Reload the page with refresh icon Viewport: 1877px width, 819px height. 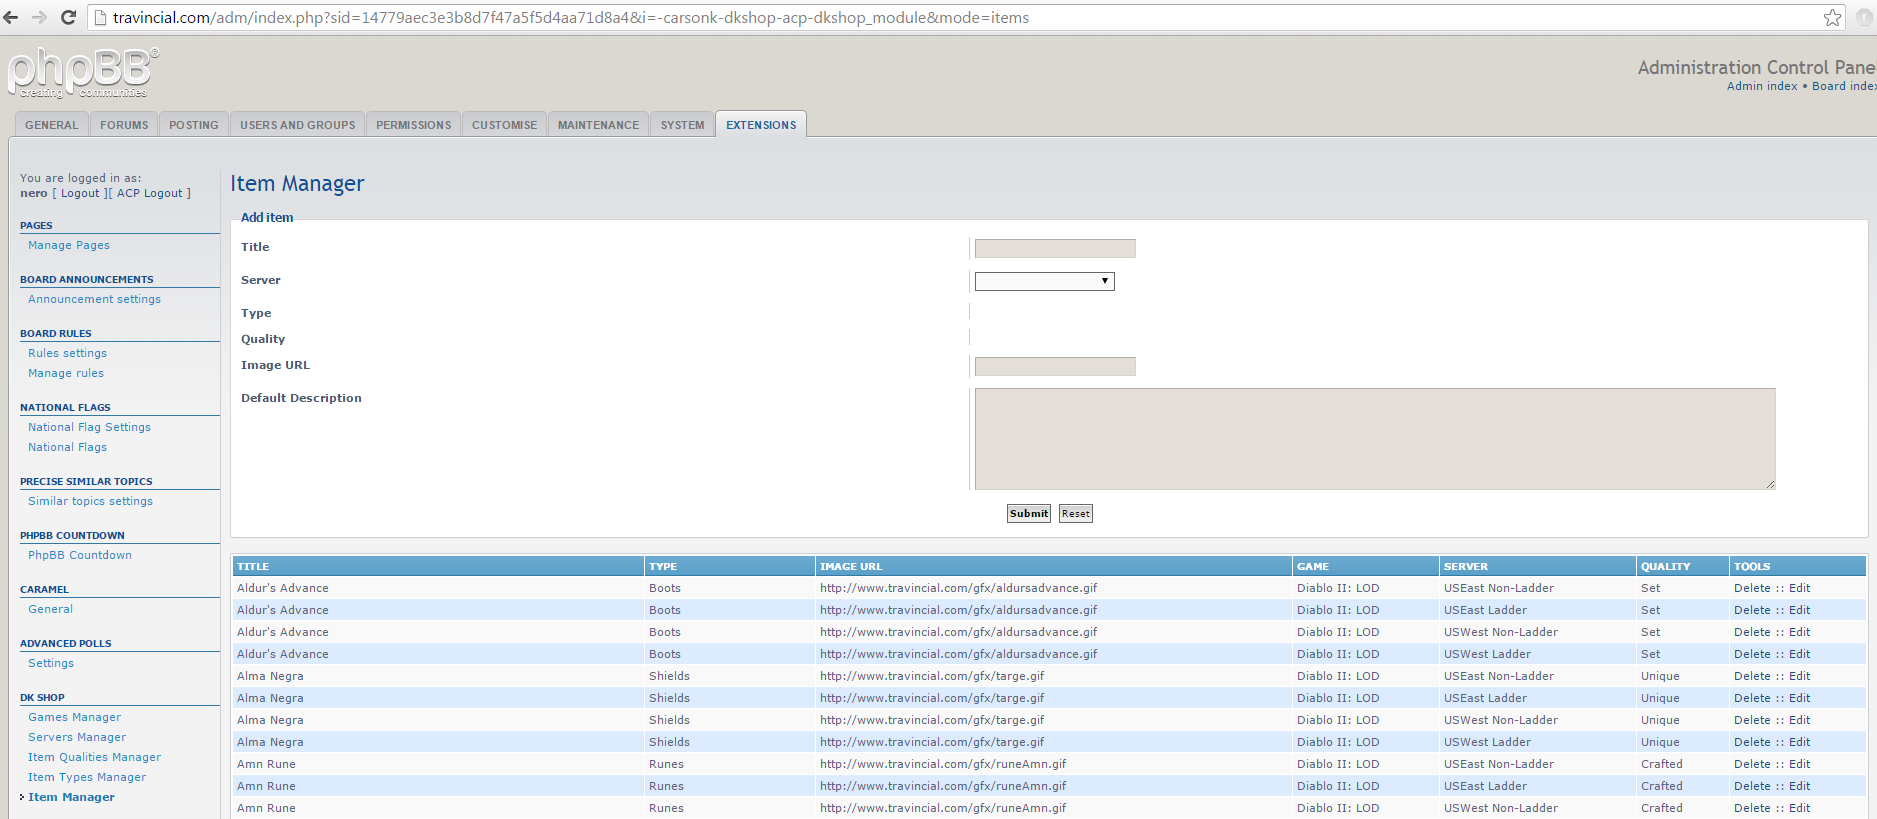pyautogui.click(x=68, y=17)
